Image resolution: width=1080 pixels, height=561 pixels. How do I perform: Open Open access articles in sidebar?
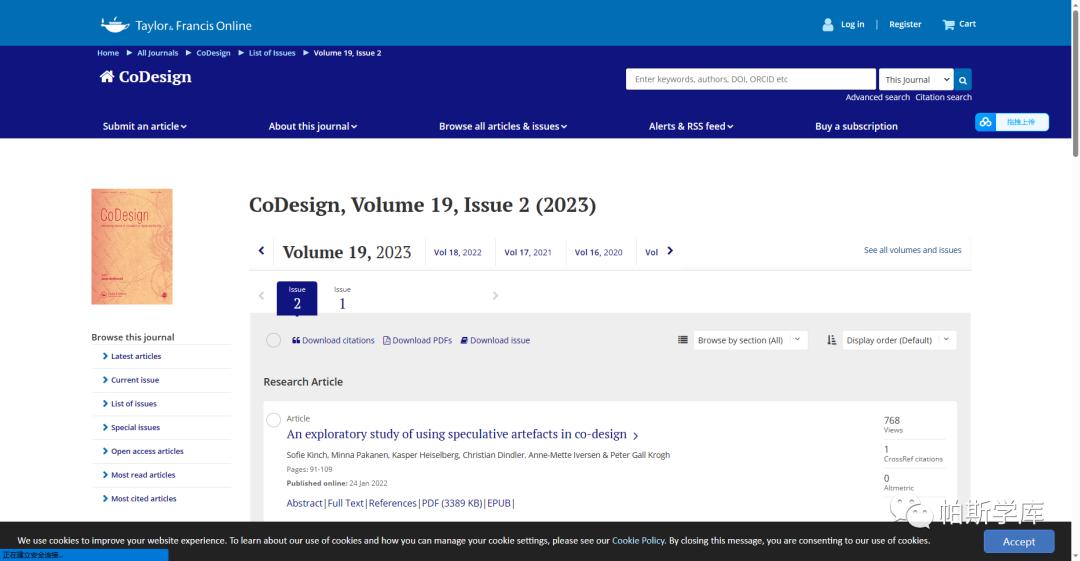click(147, 451)
